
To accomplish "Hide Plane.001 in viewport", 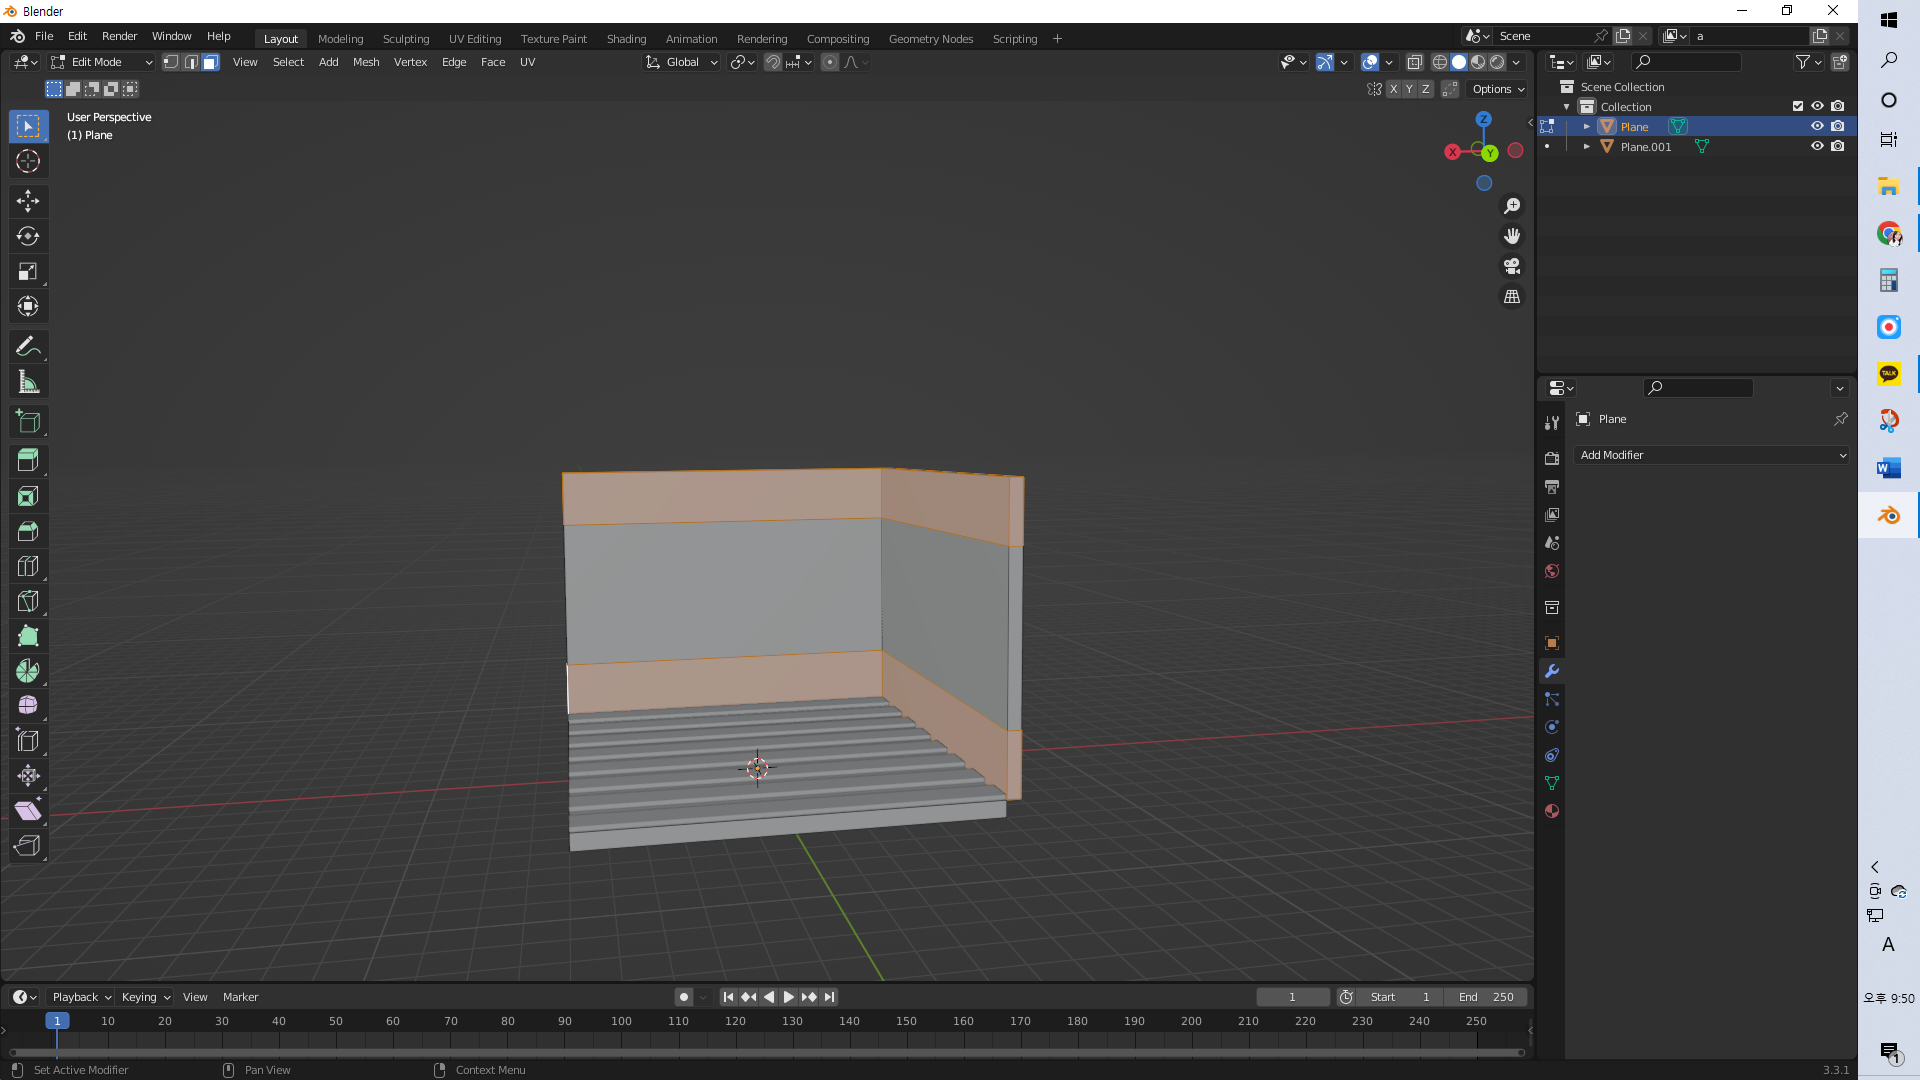I will (x=1817, y=146).
